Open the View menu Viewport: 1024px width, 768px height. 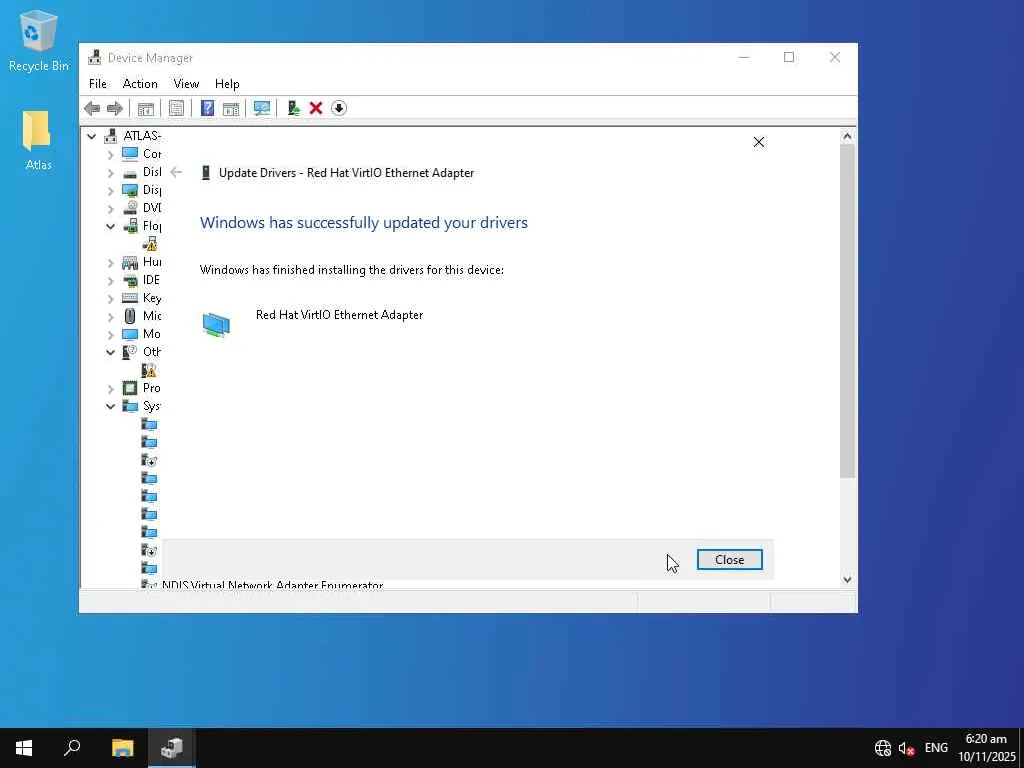[x=186, y=84]
